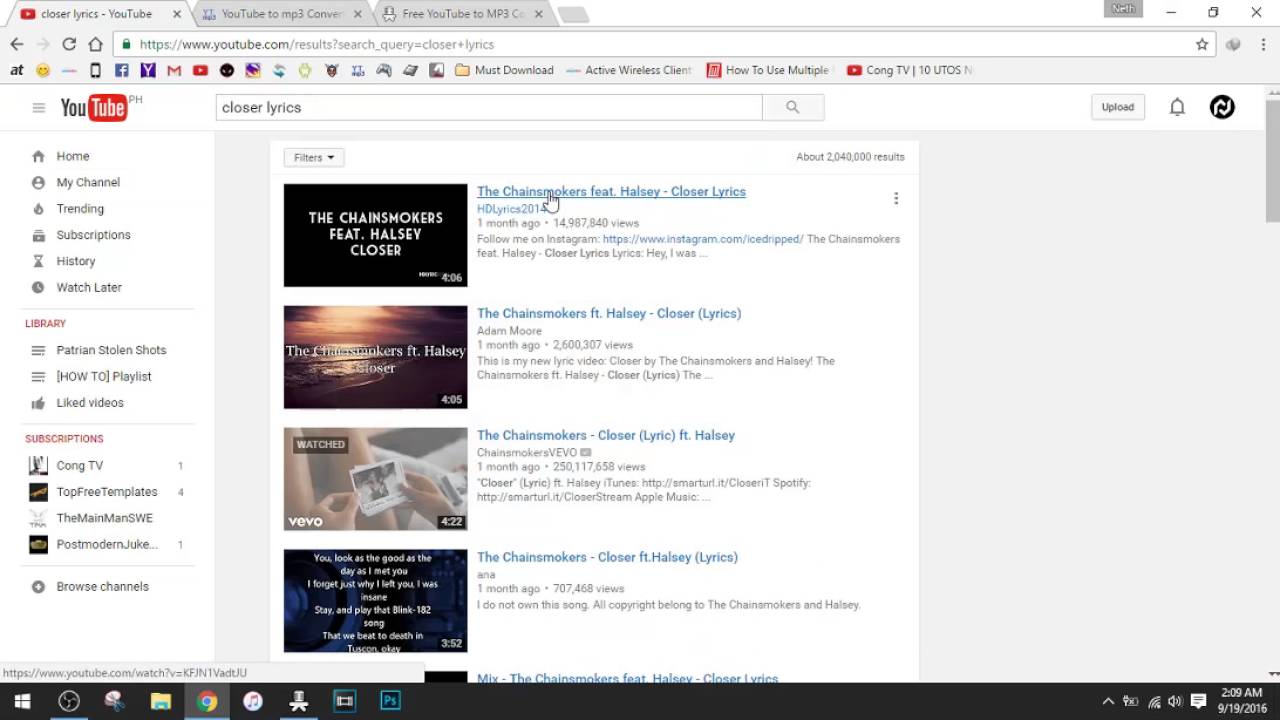The image size is (1280, 720).
Task: Open the Facebook bookmark icon
Action: [122, 70]
